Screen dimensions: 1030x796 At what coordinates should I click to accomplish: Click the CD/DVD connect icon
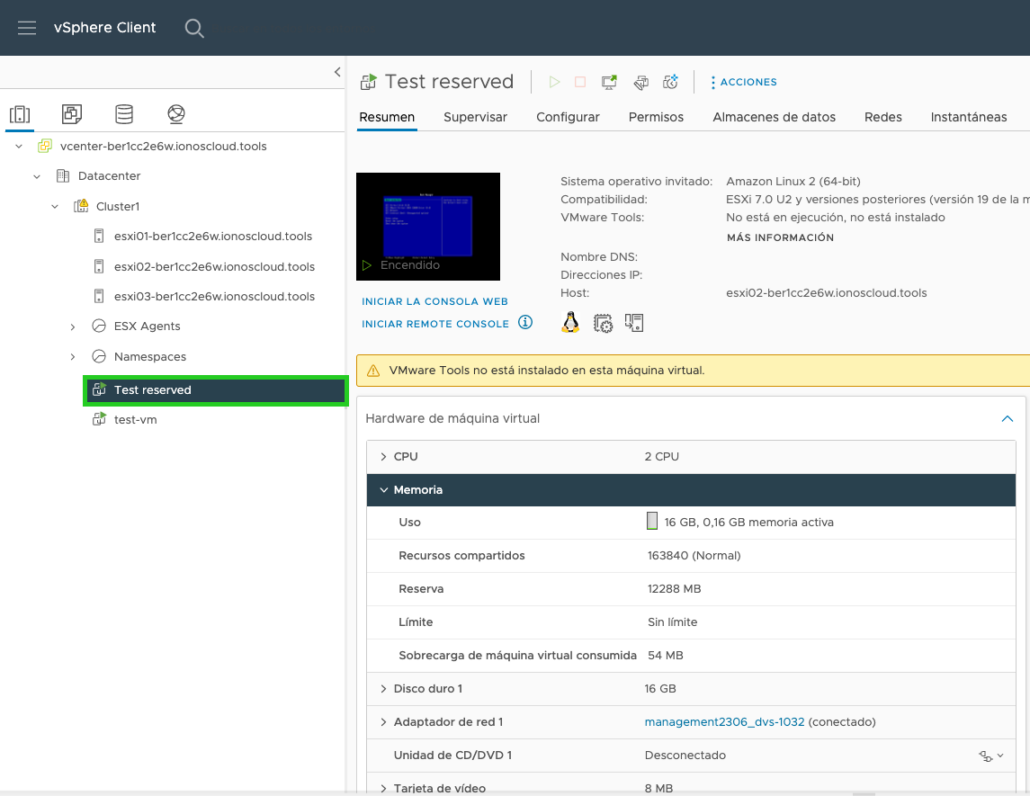click(985, 756)
